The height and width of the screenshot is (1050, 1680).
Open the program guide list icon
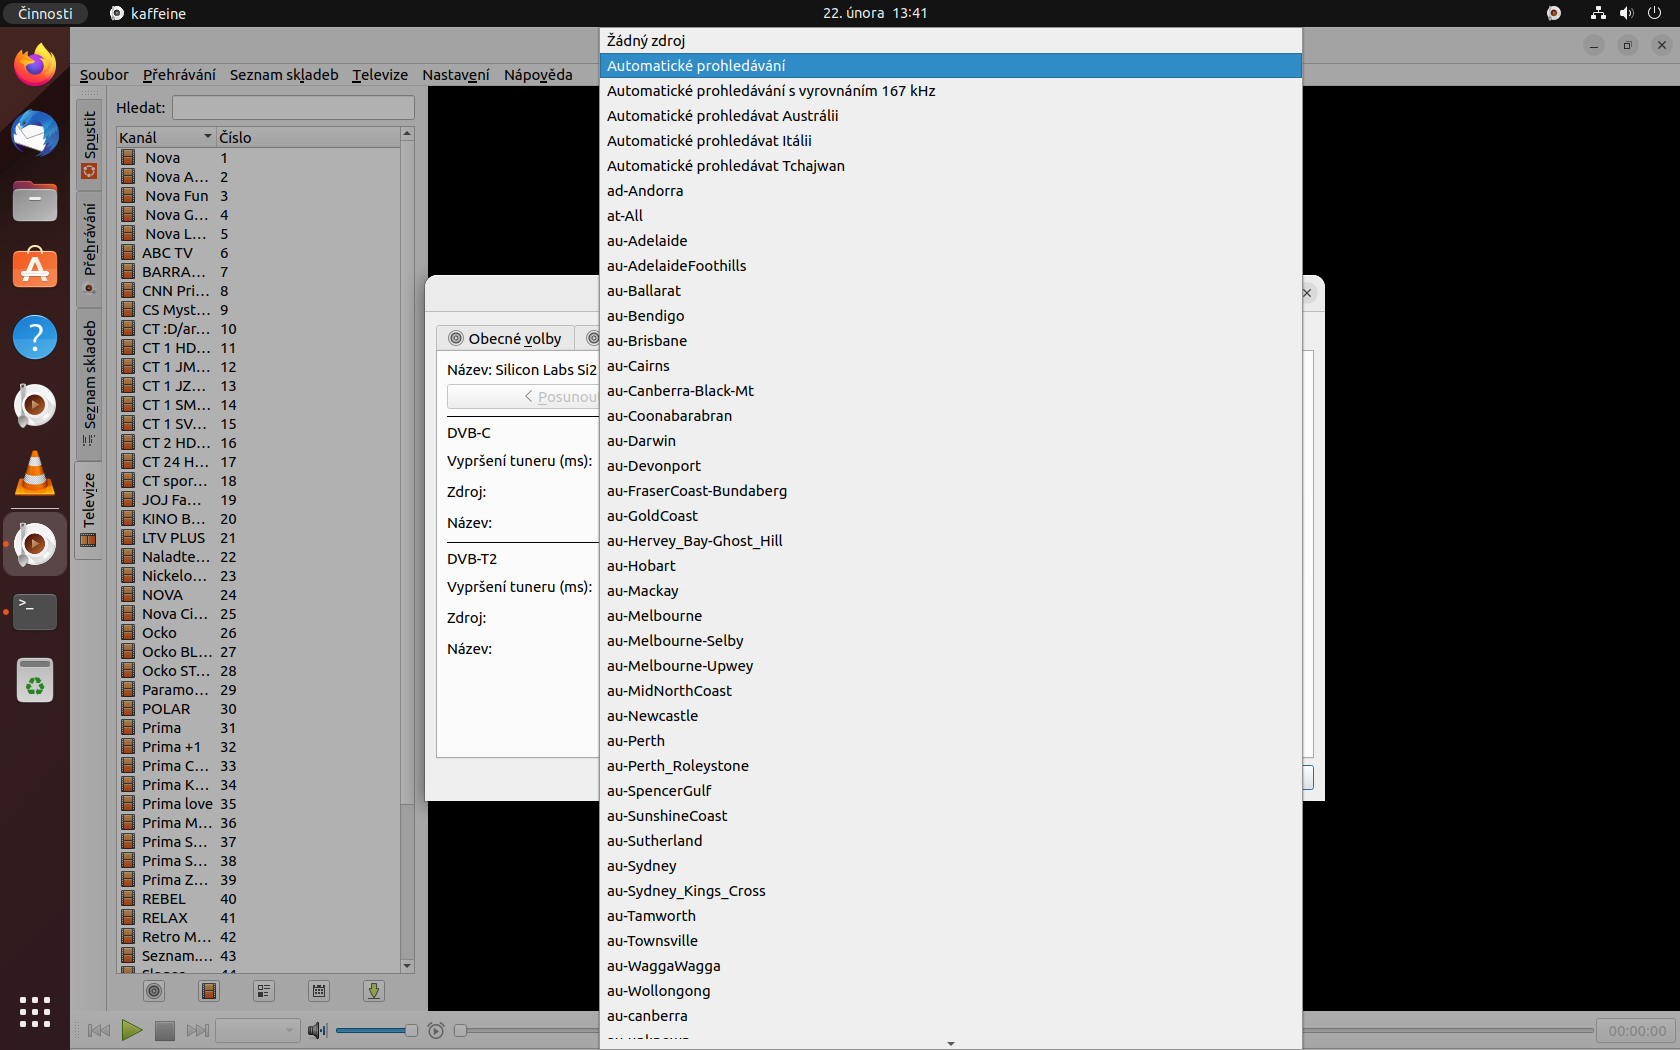pyautogui.click(x=264, y=991)
